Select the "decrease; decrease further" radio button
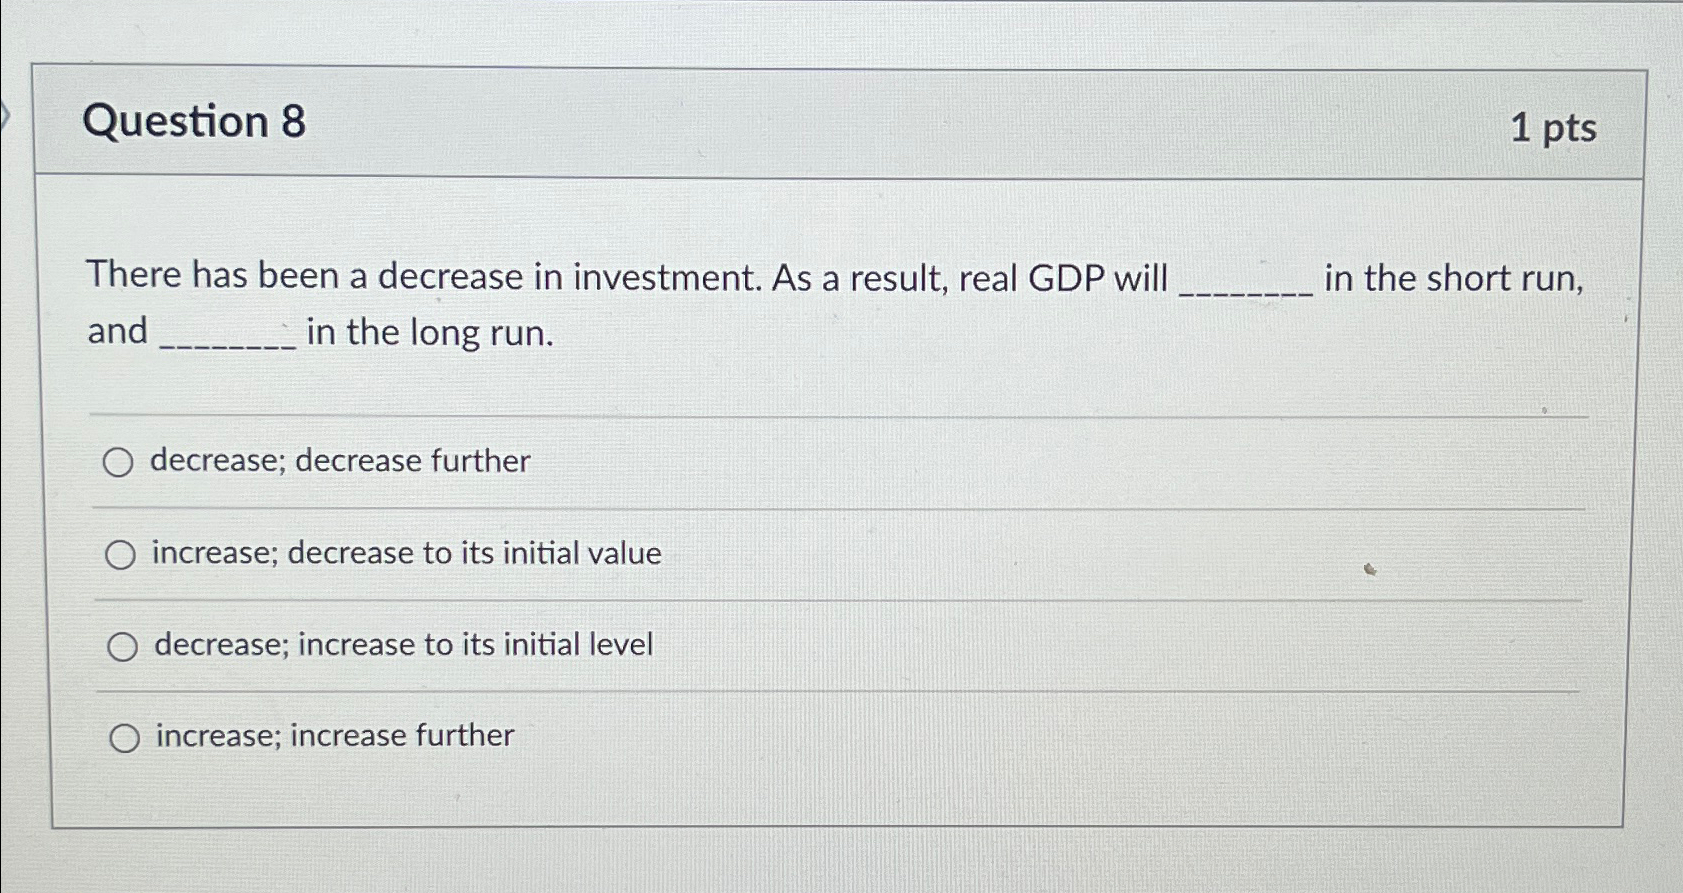Screen dimensions: 1683x893 (121, 462)
